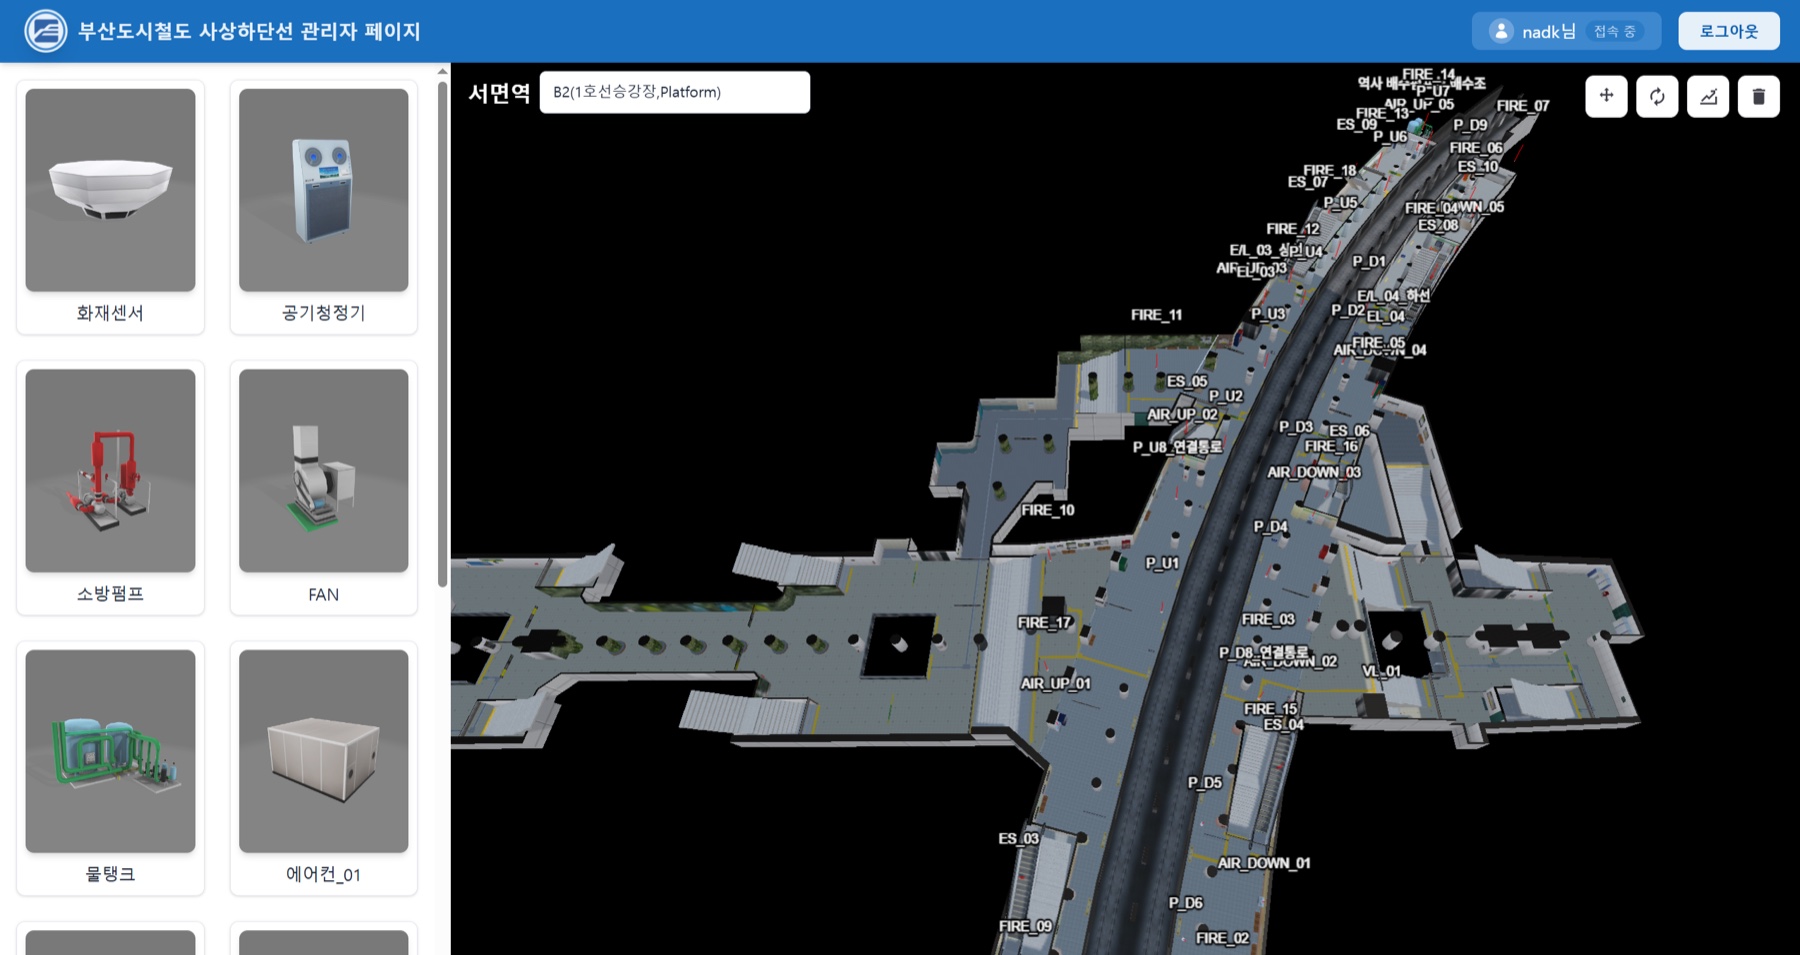Select the P_D1 marker label
Viewport: 1800px width, 955px height.
point(1370,261)
